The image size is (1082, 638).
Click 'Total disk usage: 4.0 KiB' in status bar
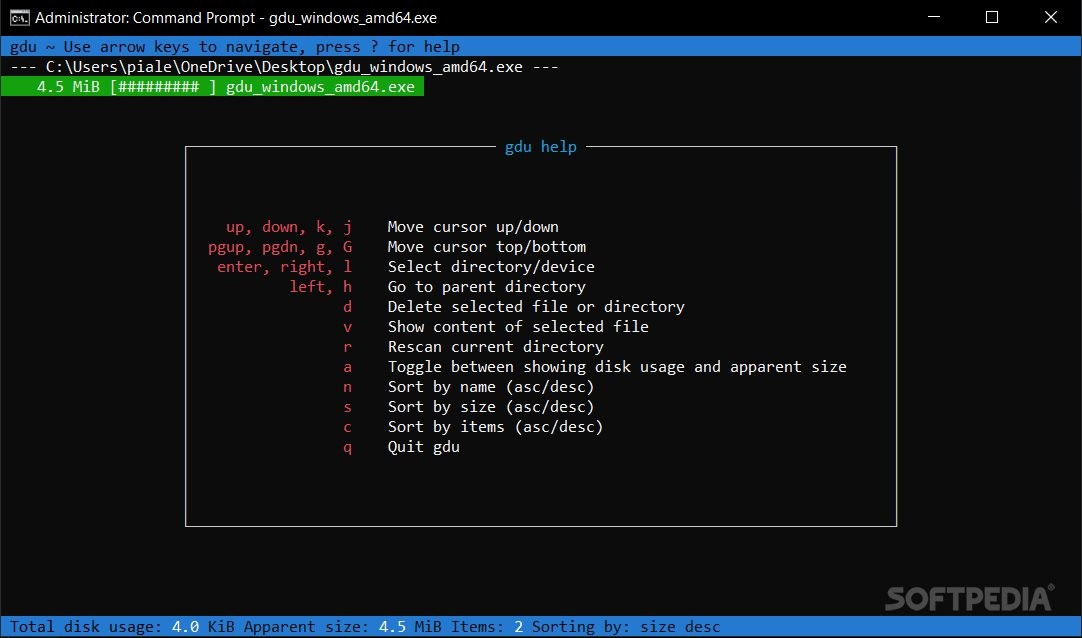[x=122, y=627]
